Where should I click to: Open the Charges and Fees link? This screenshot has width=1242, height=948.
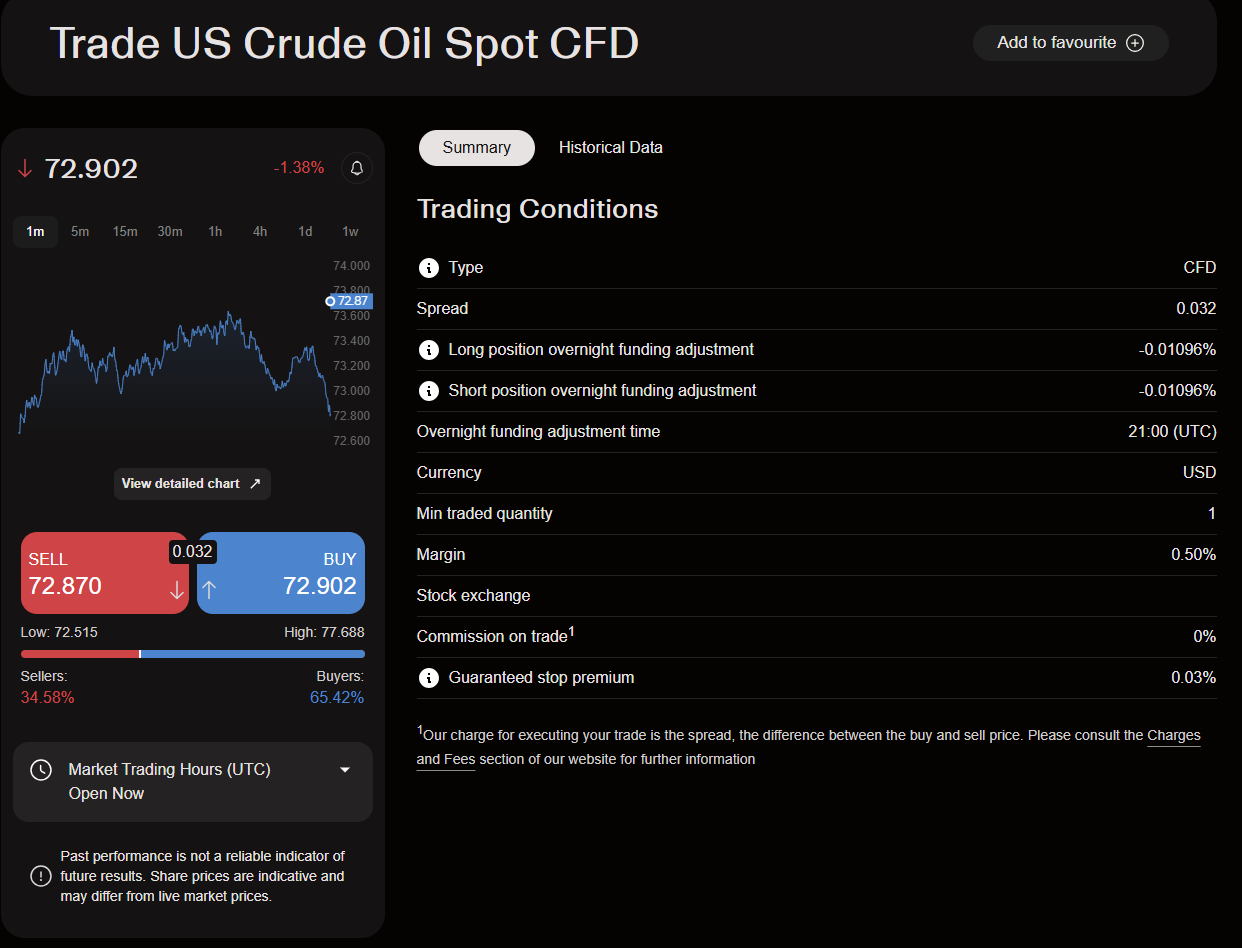1174,735
